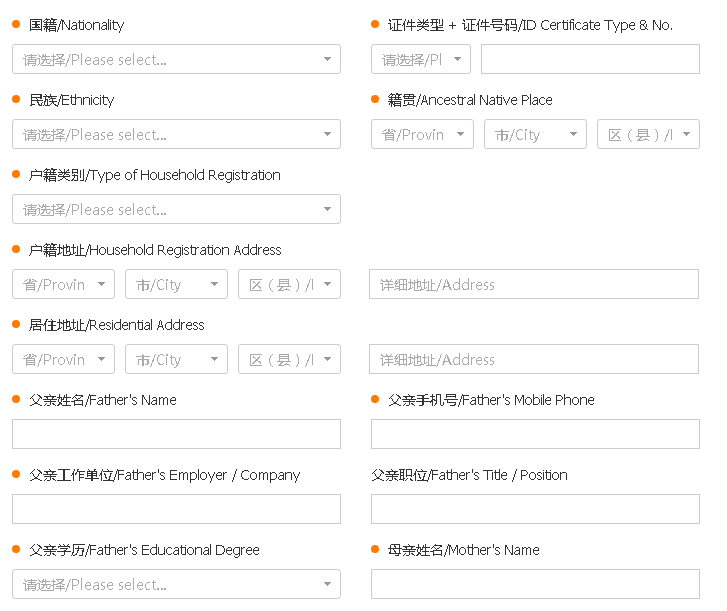
Task: Open Ancestral Native Place district dropdown
Action: pos(648,134)
